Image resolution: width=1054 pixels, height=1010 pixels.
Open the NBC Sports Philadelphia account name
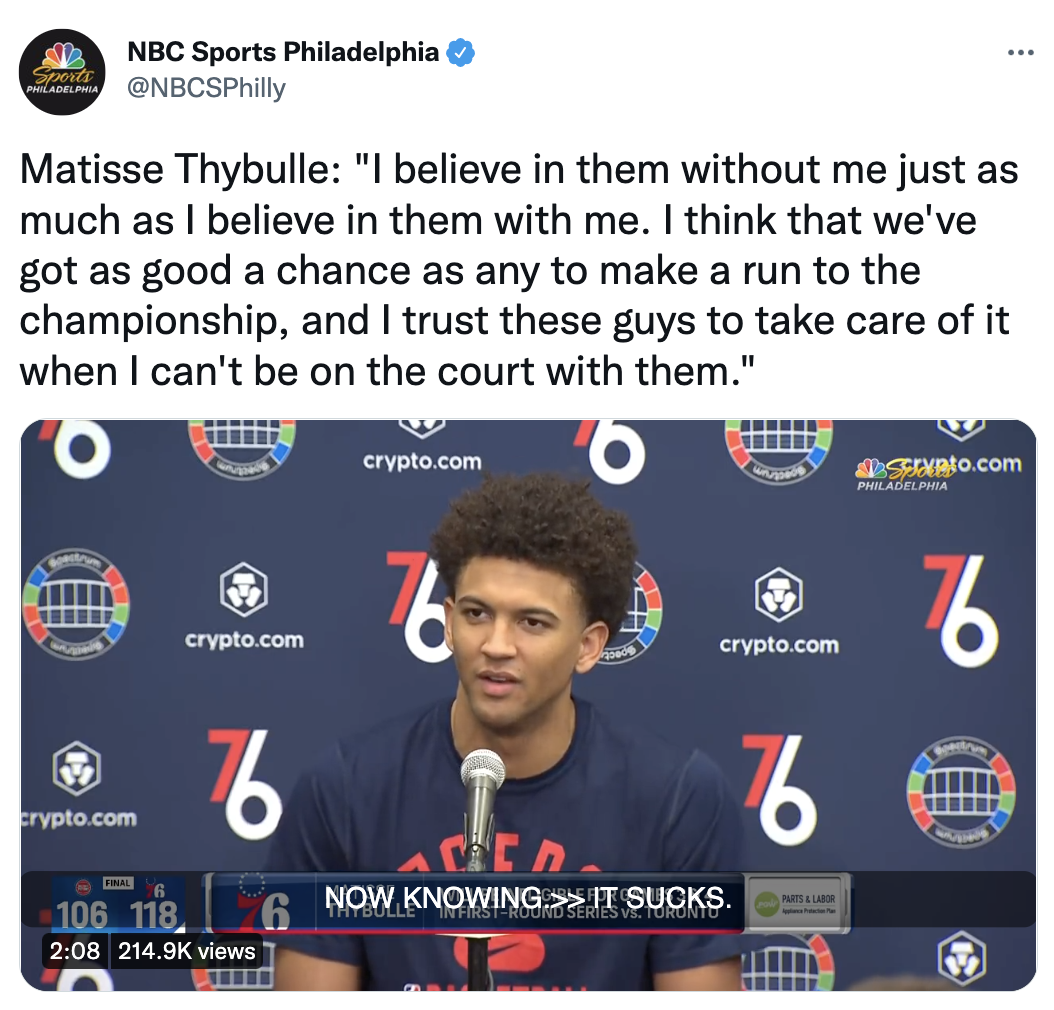283,52
